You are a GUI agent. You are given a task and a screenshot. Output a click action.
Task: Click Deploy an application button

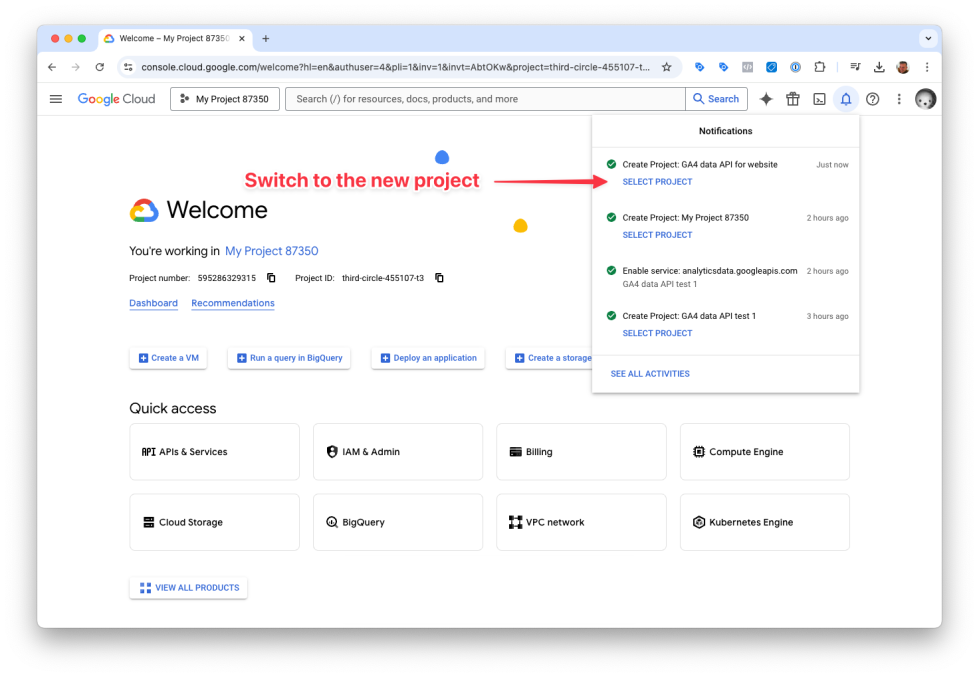428,358
